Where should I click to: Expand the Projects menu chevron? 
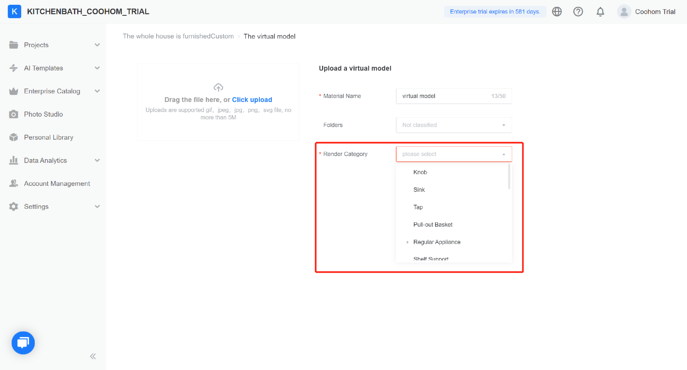point(97,45)
